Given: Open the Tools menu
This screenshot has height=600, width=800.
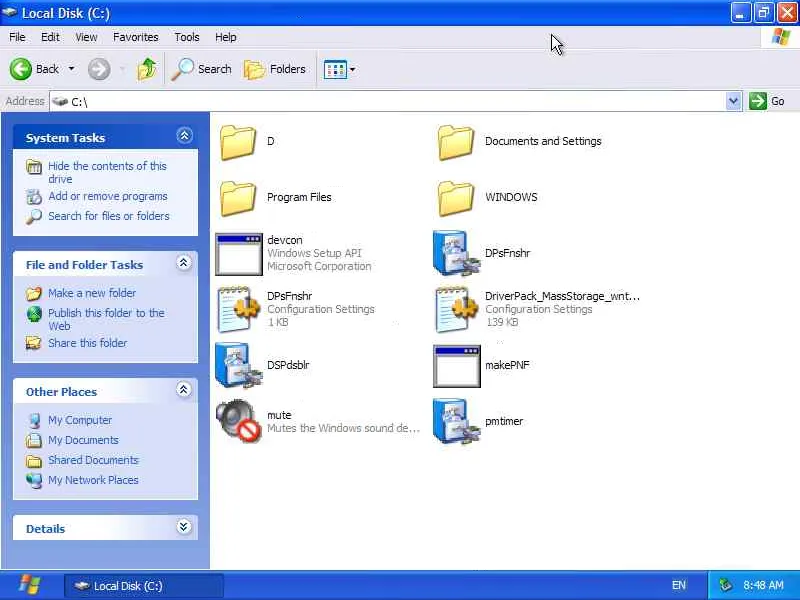Looking at the screenshot, I should (187, 37).
